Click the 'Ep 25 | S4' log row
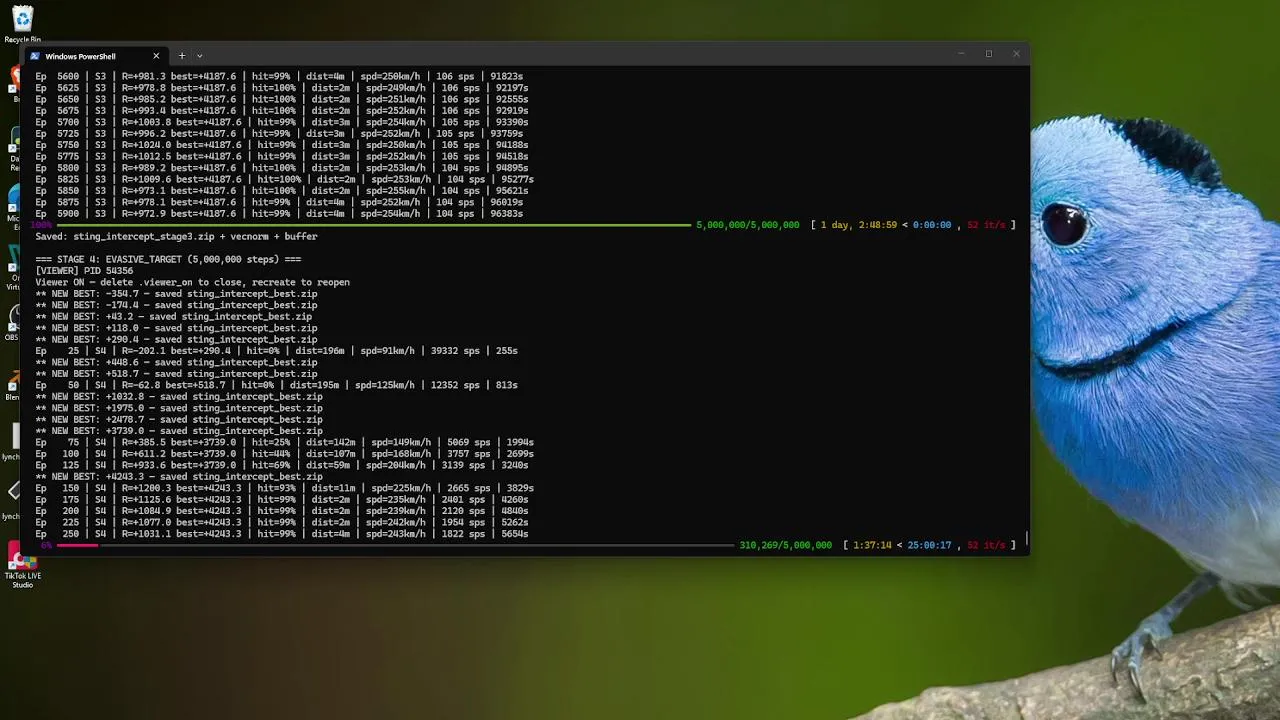Image resolution: width=1280 pixels, height=720 pixels. coord(276,351)
